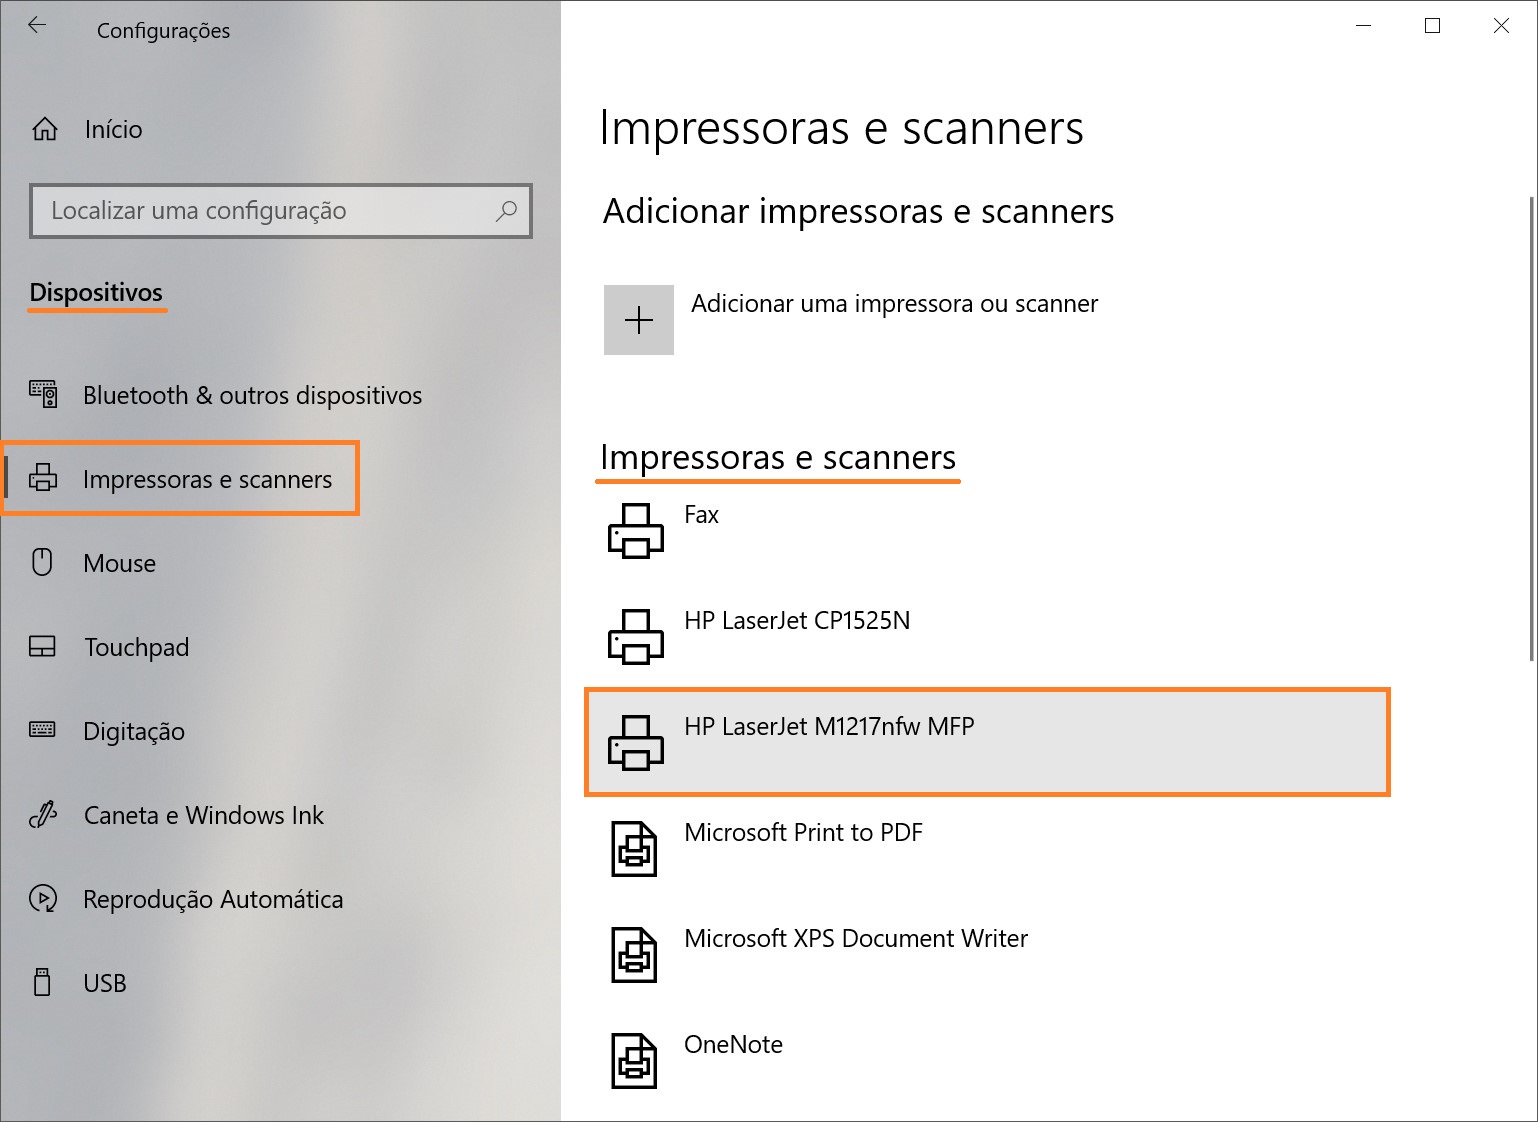Click the Impressoras e scanners sidebar icon
The height and width of the screenshot is (1122, 1538).
coord(43,478)
